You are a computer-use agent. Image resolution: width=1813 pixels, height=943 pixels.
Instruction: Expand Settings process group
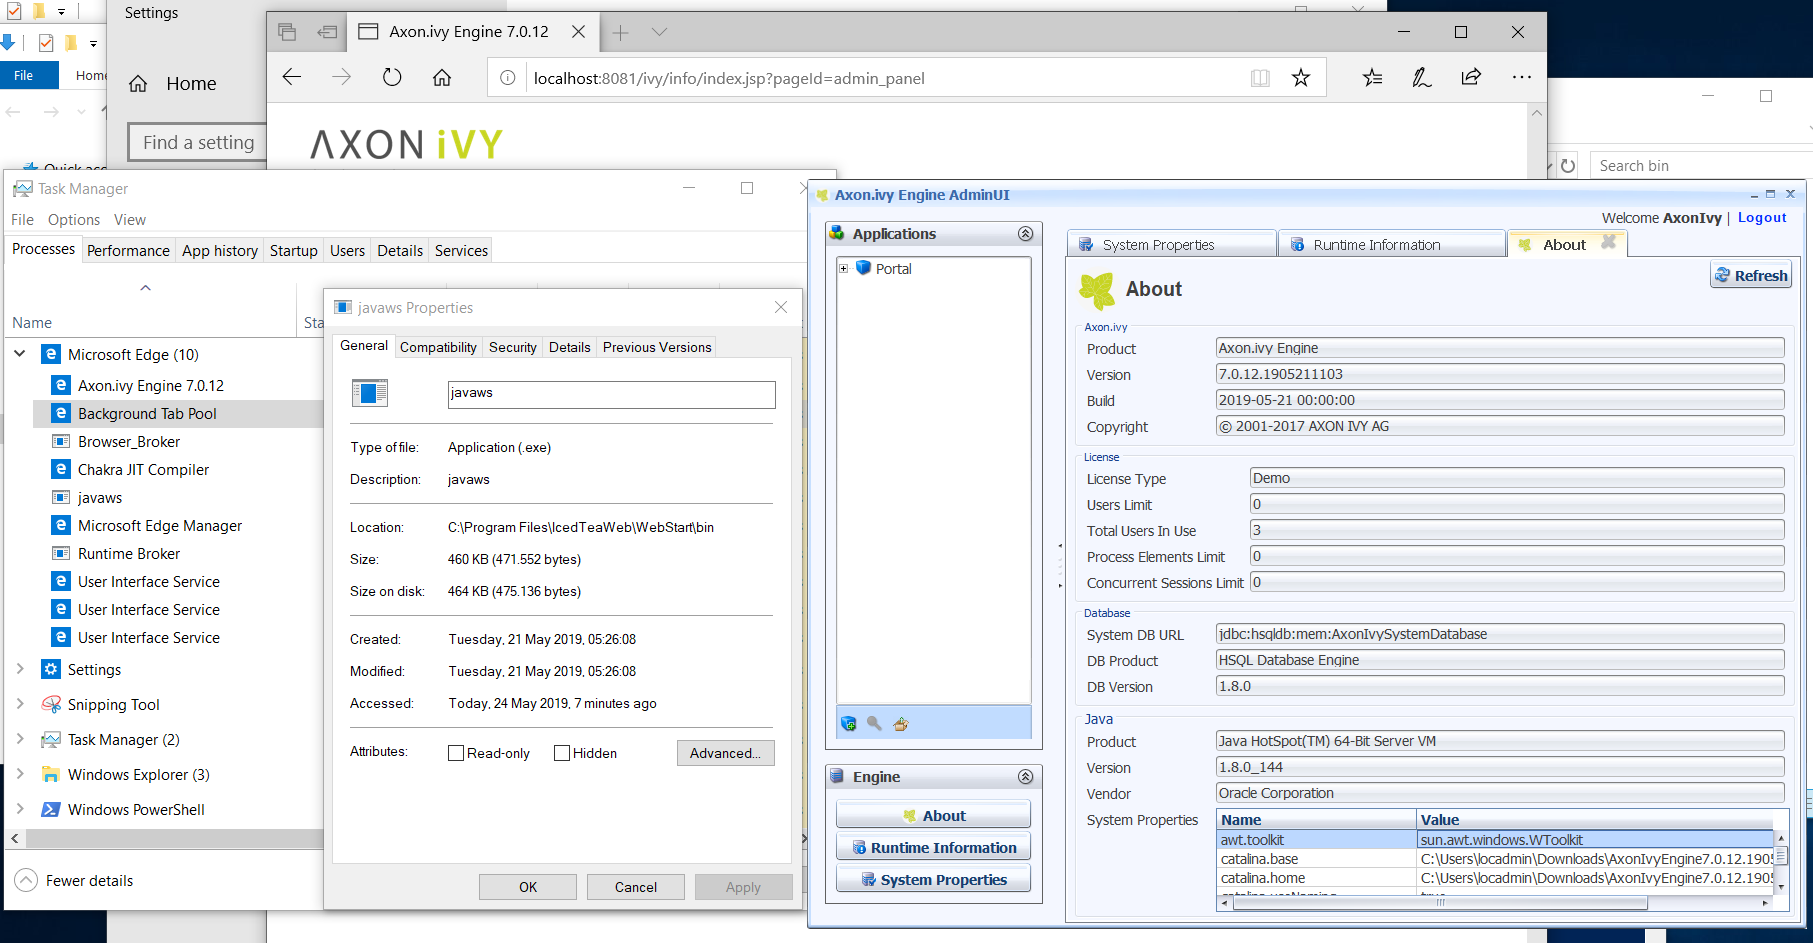[x=20, y=669]
